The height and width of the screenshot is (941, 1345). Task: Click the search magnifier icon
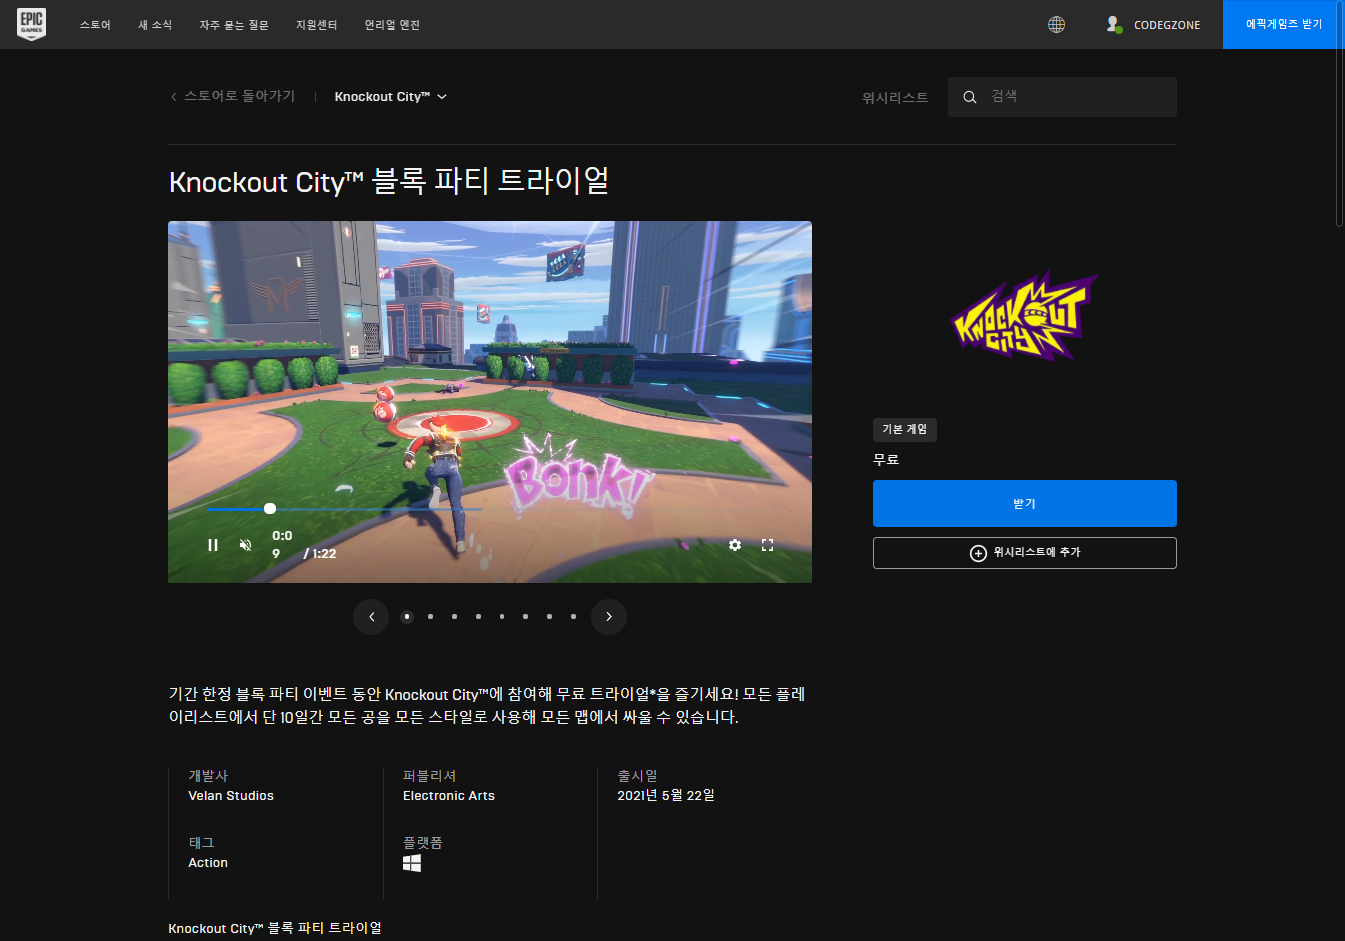pyautogui.click(x=970, y=97)
